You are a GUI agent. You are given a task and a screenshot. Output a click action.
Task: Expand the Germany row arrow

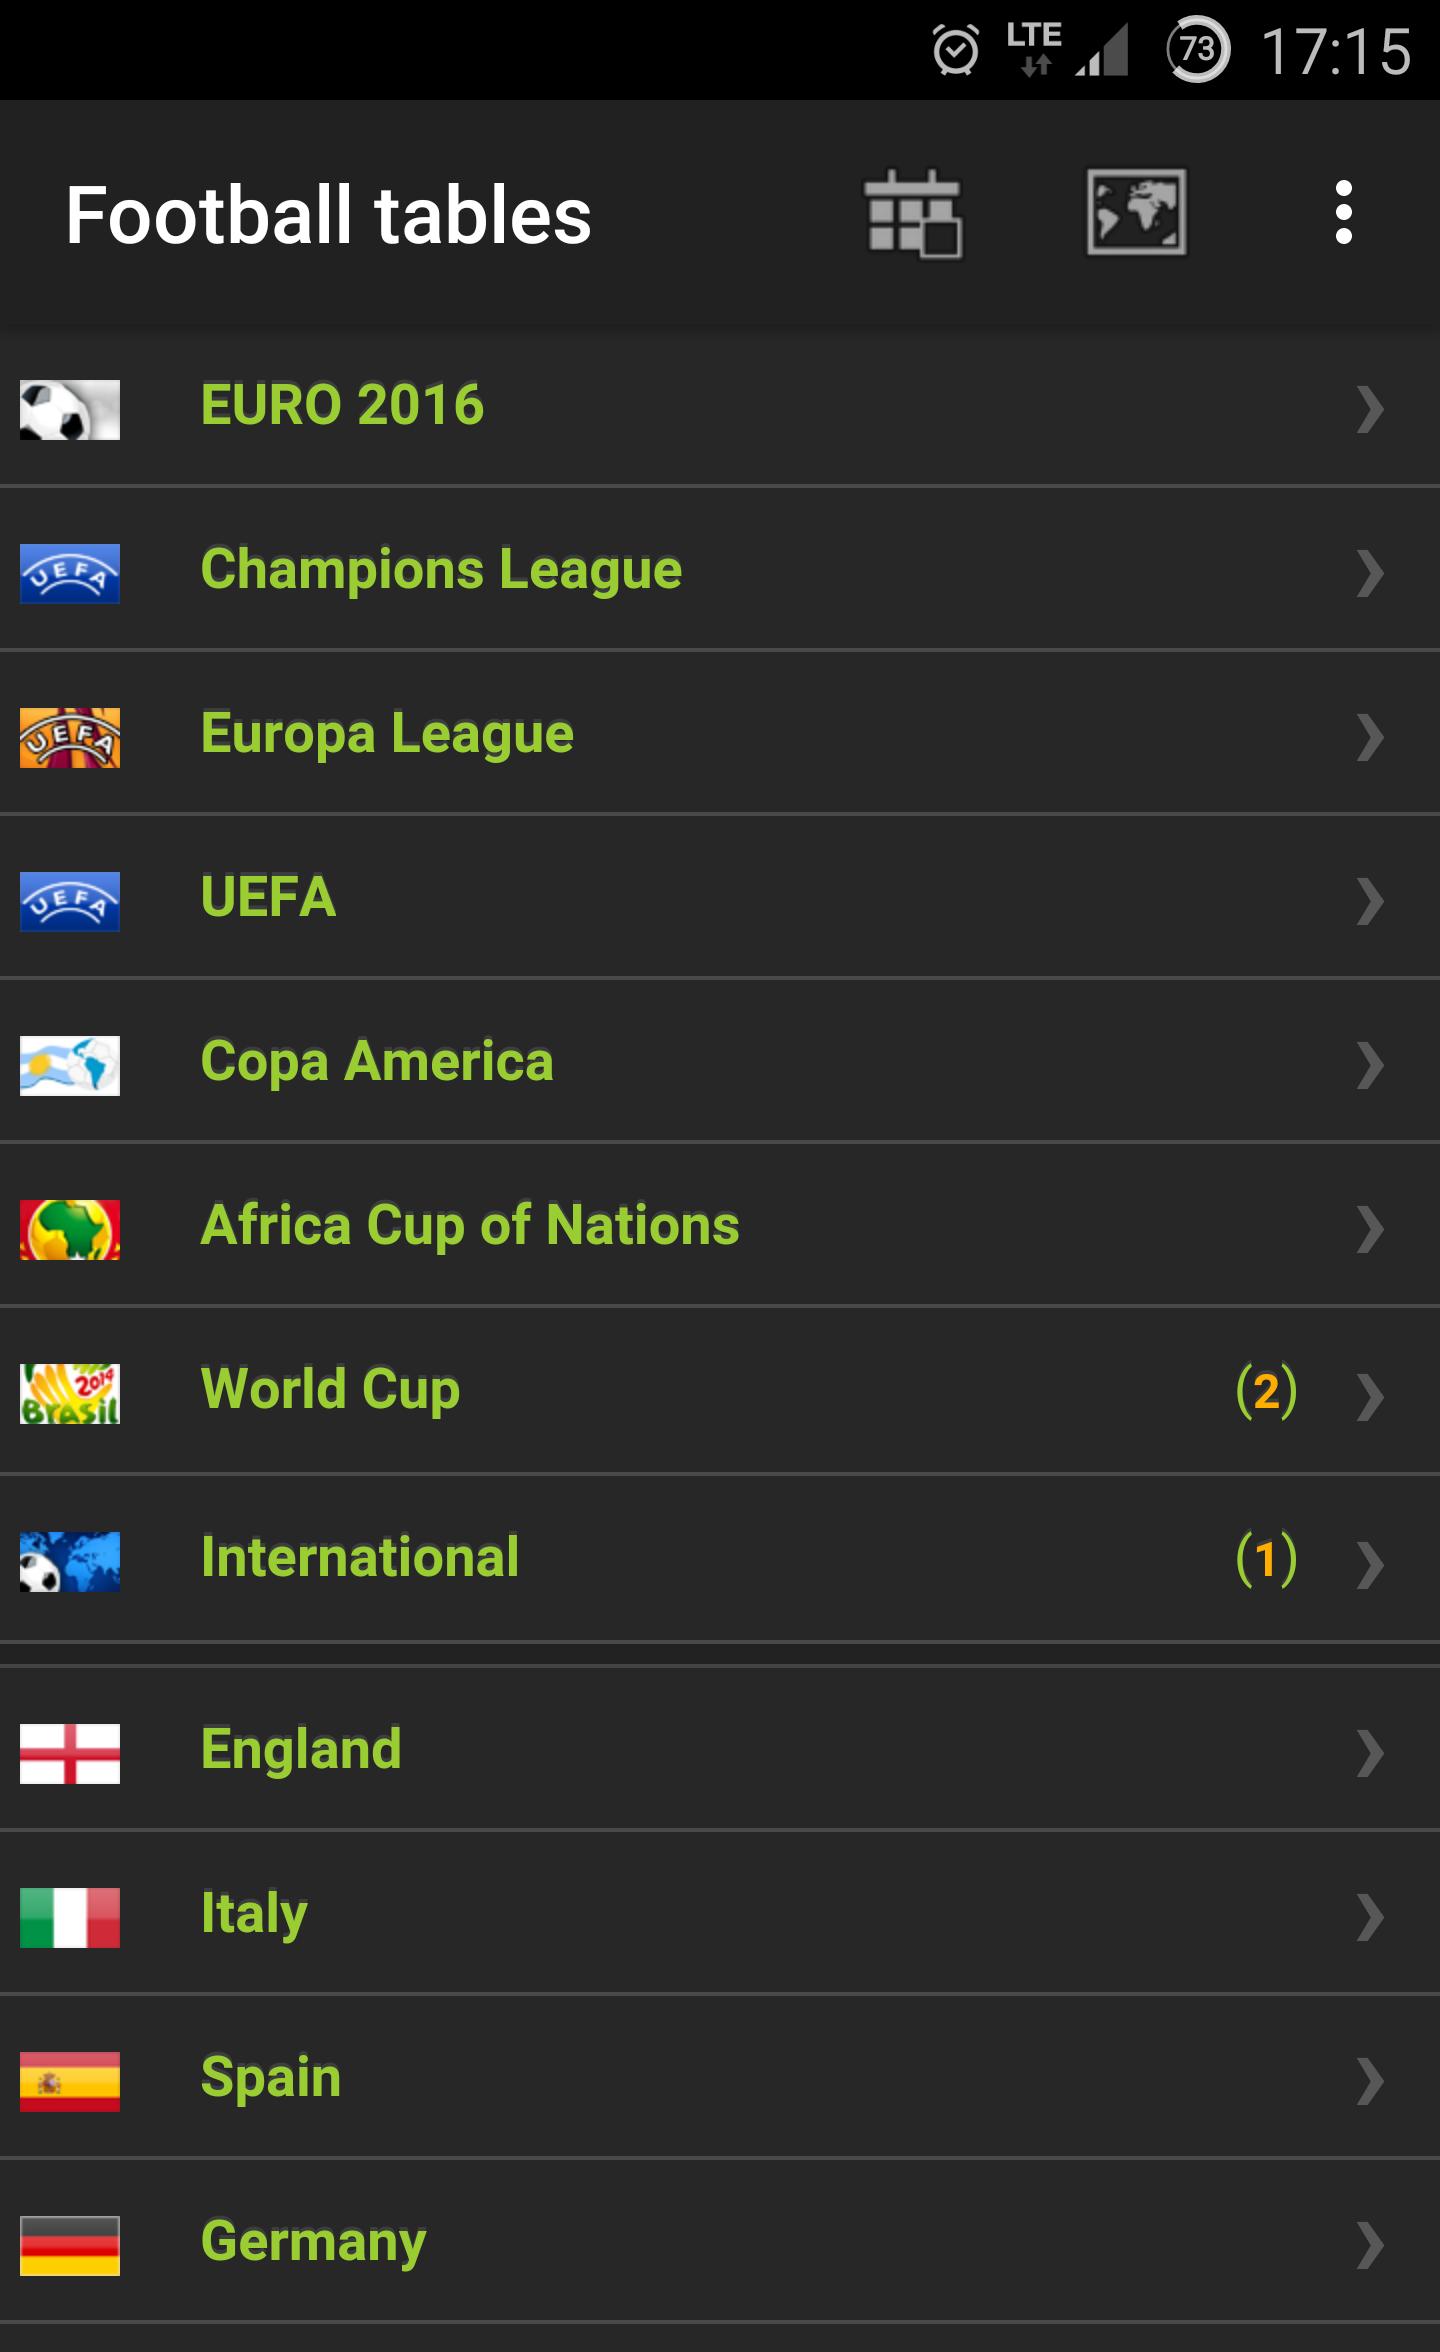(1370, 2246)
